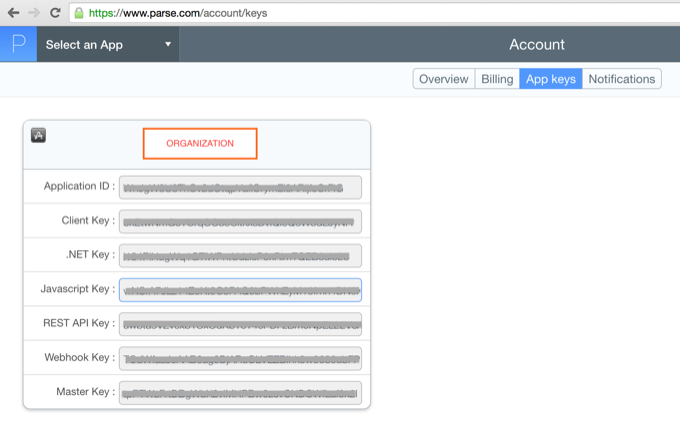
Task: Click the Application ID field
Action: pos(240,187)
